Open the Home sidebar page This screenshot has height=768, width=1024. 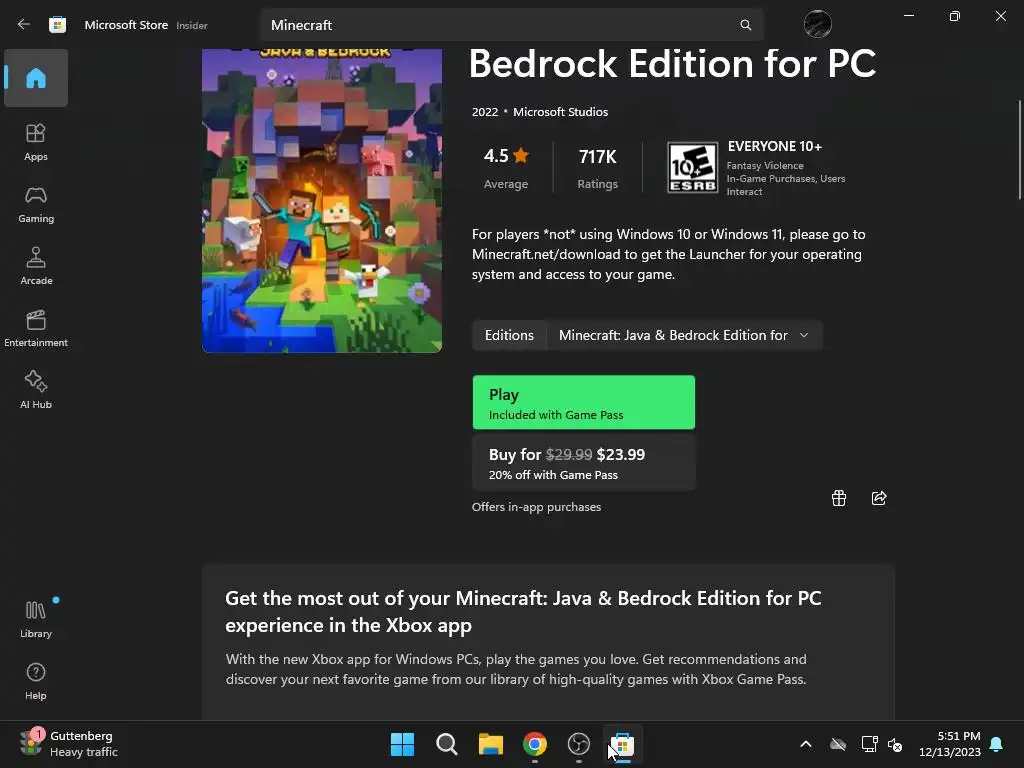coord(36,78)
